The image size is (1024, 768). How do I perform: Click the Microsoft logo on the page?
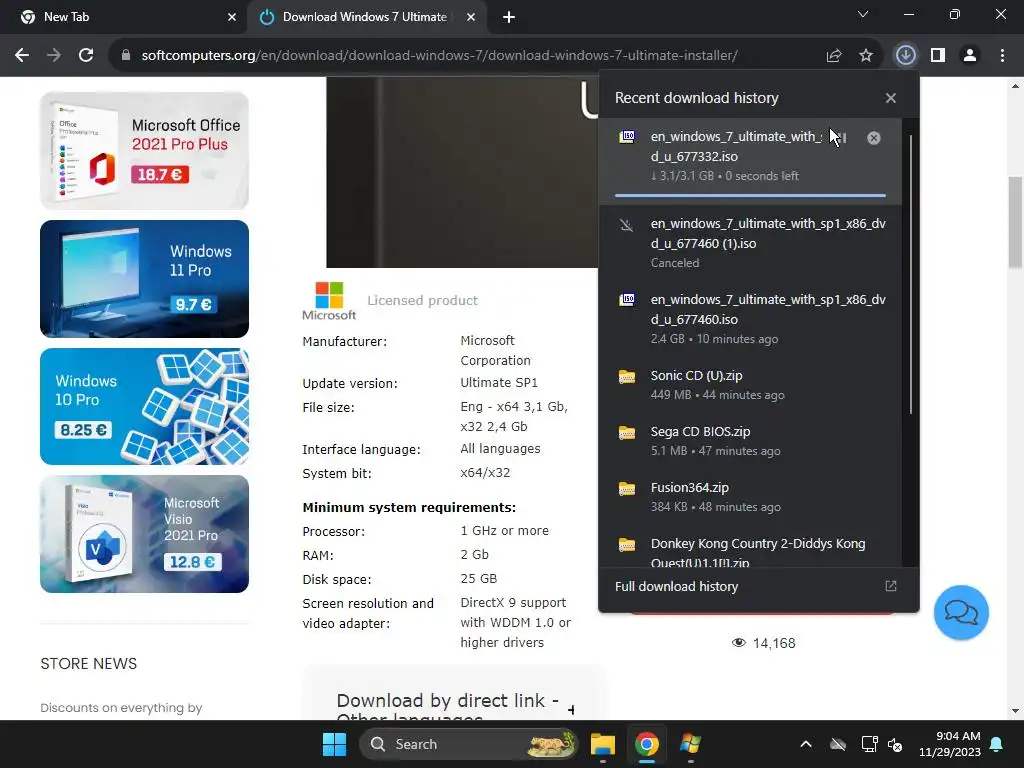(x=329, y=301)
